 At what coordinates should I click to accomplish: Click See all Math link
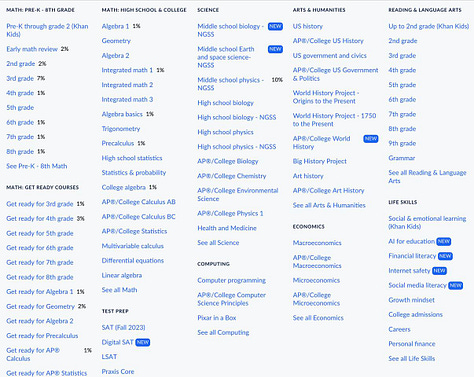click(x=119, y=290)
